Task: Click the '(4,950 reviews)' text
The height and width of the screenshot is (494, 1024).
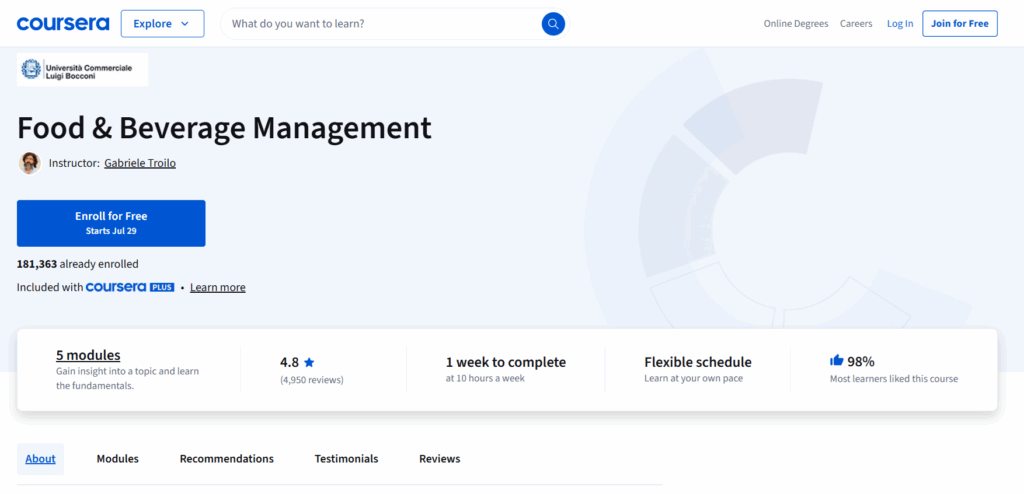Action: pyautogui.click(x=312, y=380)
